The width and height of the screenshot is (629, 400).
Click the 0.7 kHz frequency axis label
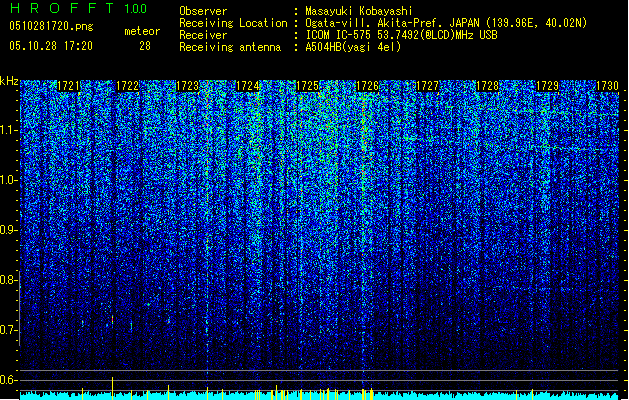(9, 330)
